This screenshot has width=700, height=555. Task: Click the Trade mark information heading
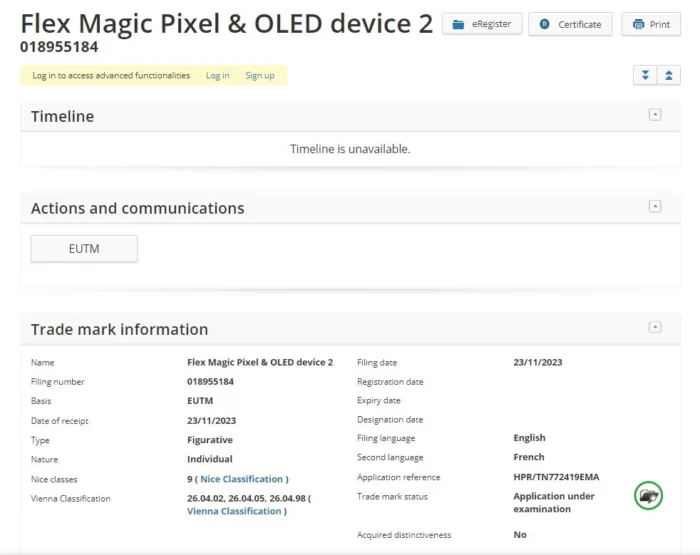pyautogui.click(x=119, y=329)
